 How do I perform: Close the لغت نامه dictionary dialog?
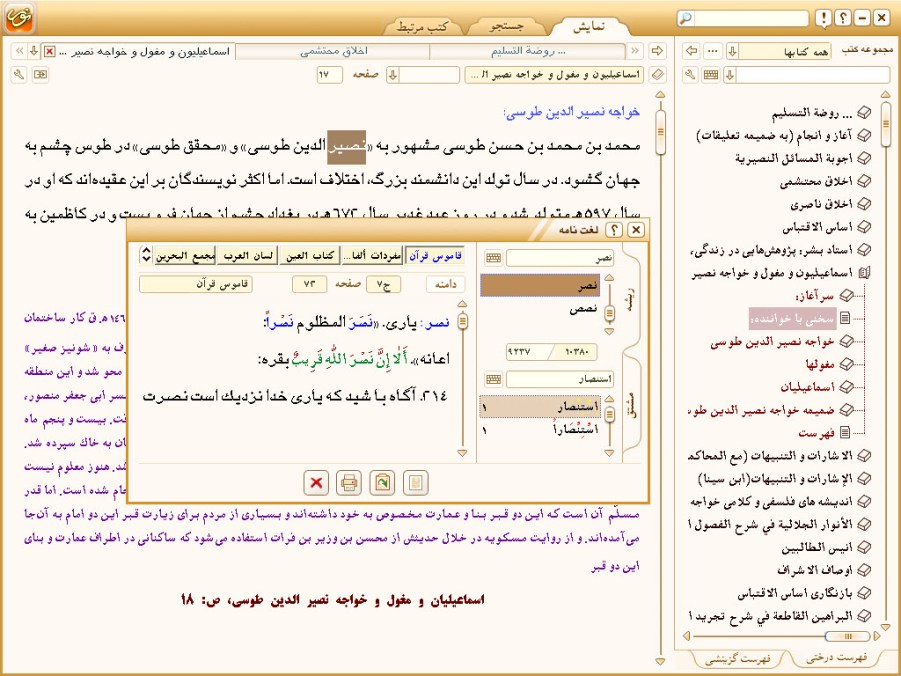point(636,230)
